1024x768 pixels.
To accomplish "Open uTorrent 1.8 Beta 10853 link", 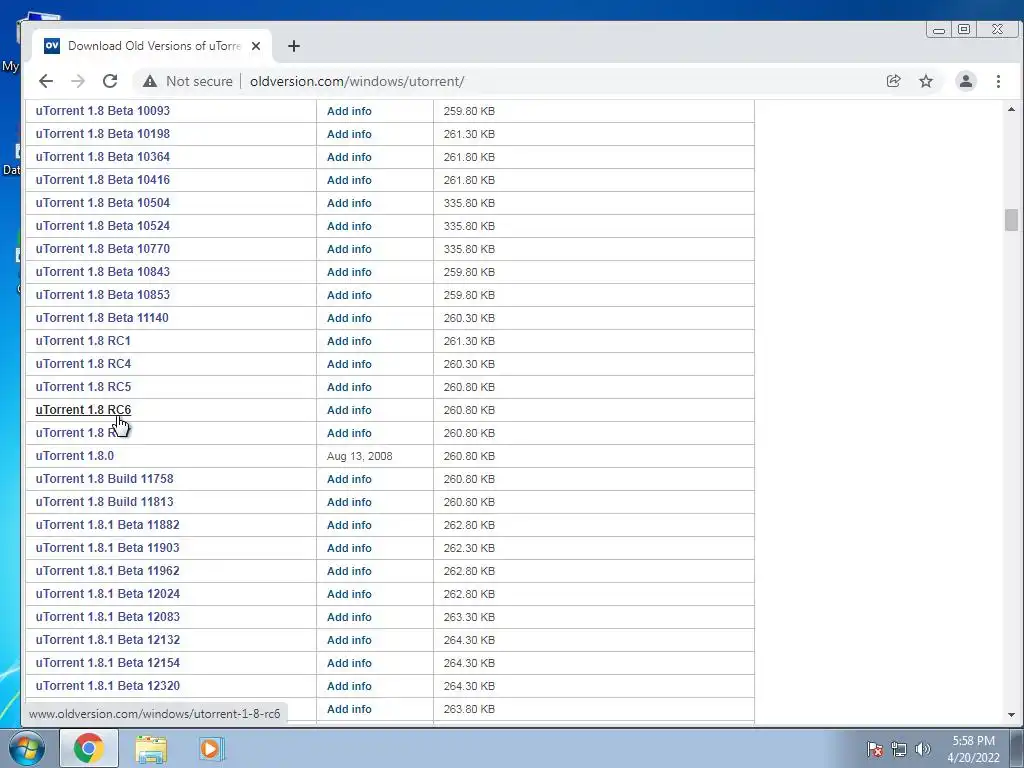I will click(x=103, y=295).
